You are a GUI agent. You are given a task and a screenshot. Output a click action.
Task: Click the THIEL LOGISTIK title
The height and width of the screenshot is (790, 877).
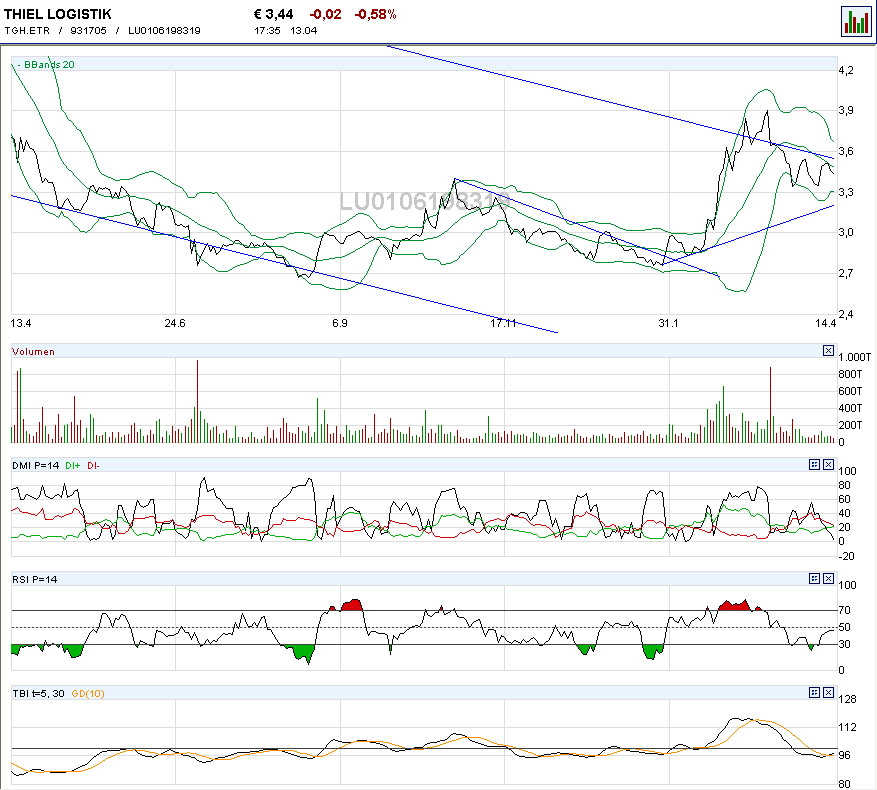click(x=58, y=14)
